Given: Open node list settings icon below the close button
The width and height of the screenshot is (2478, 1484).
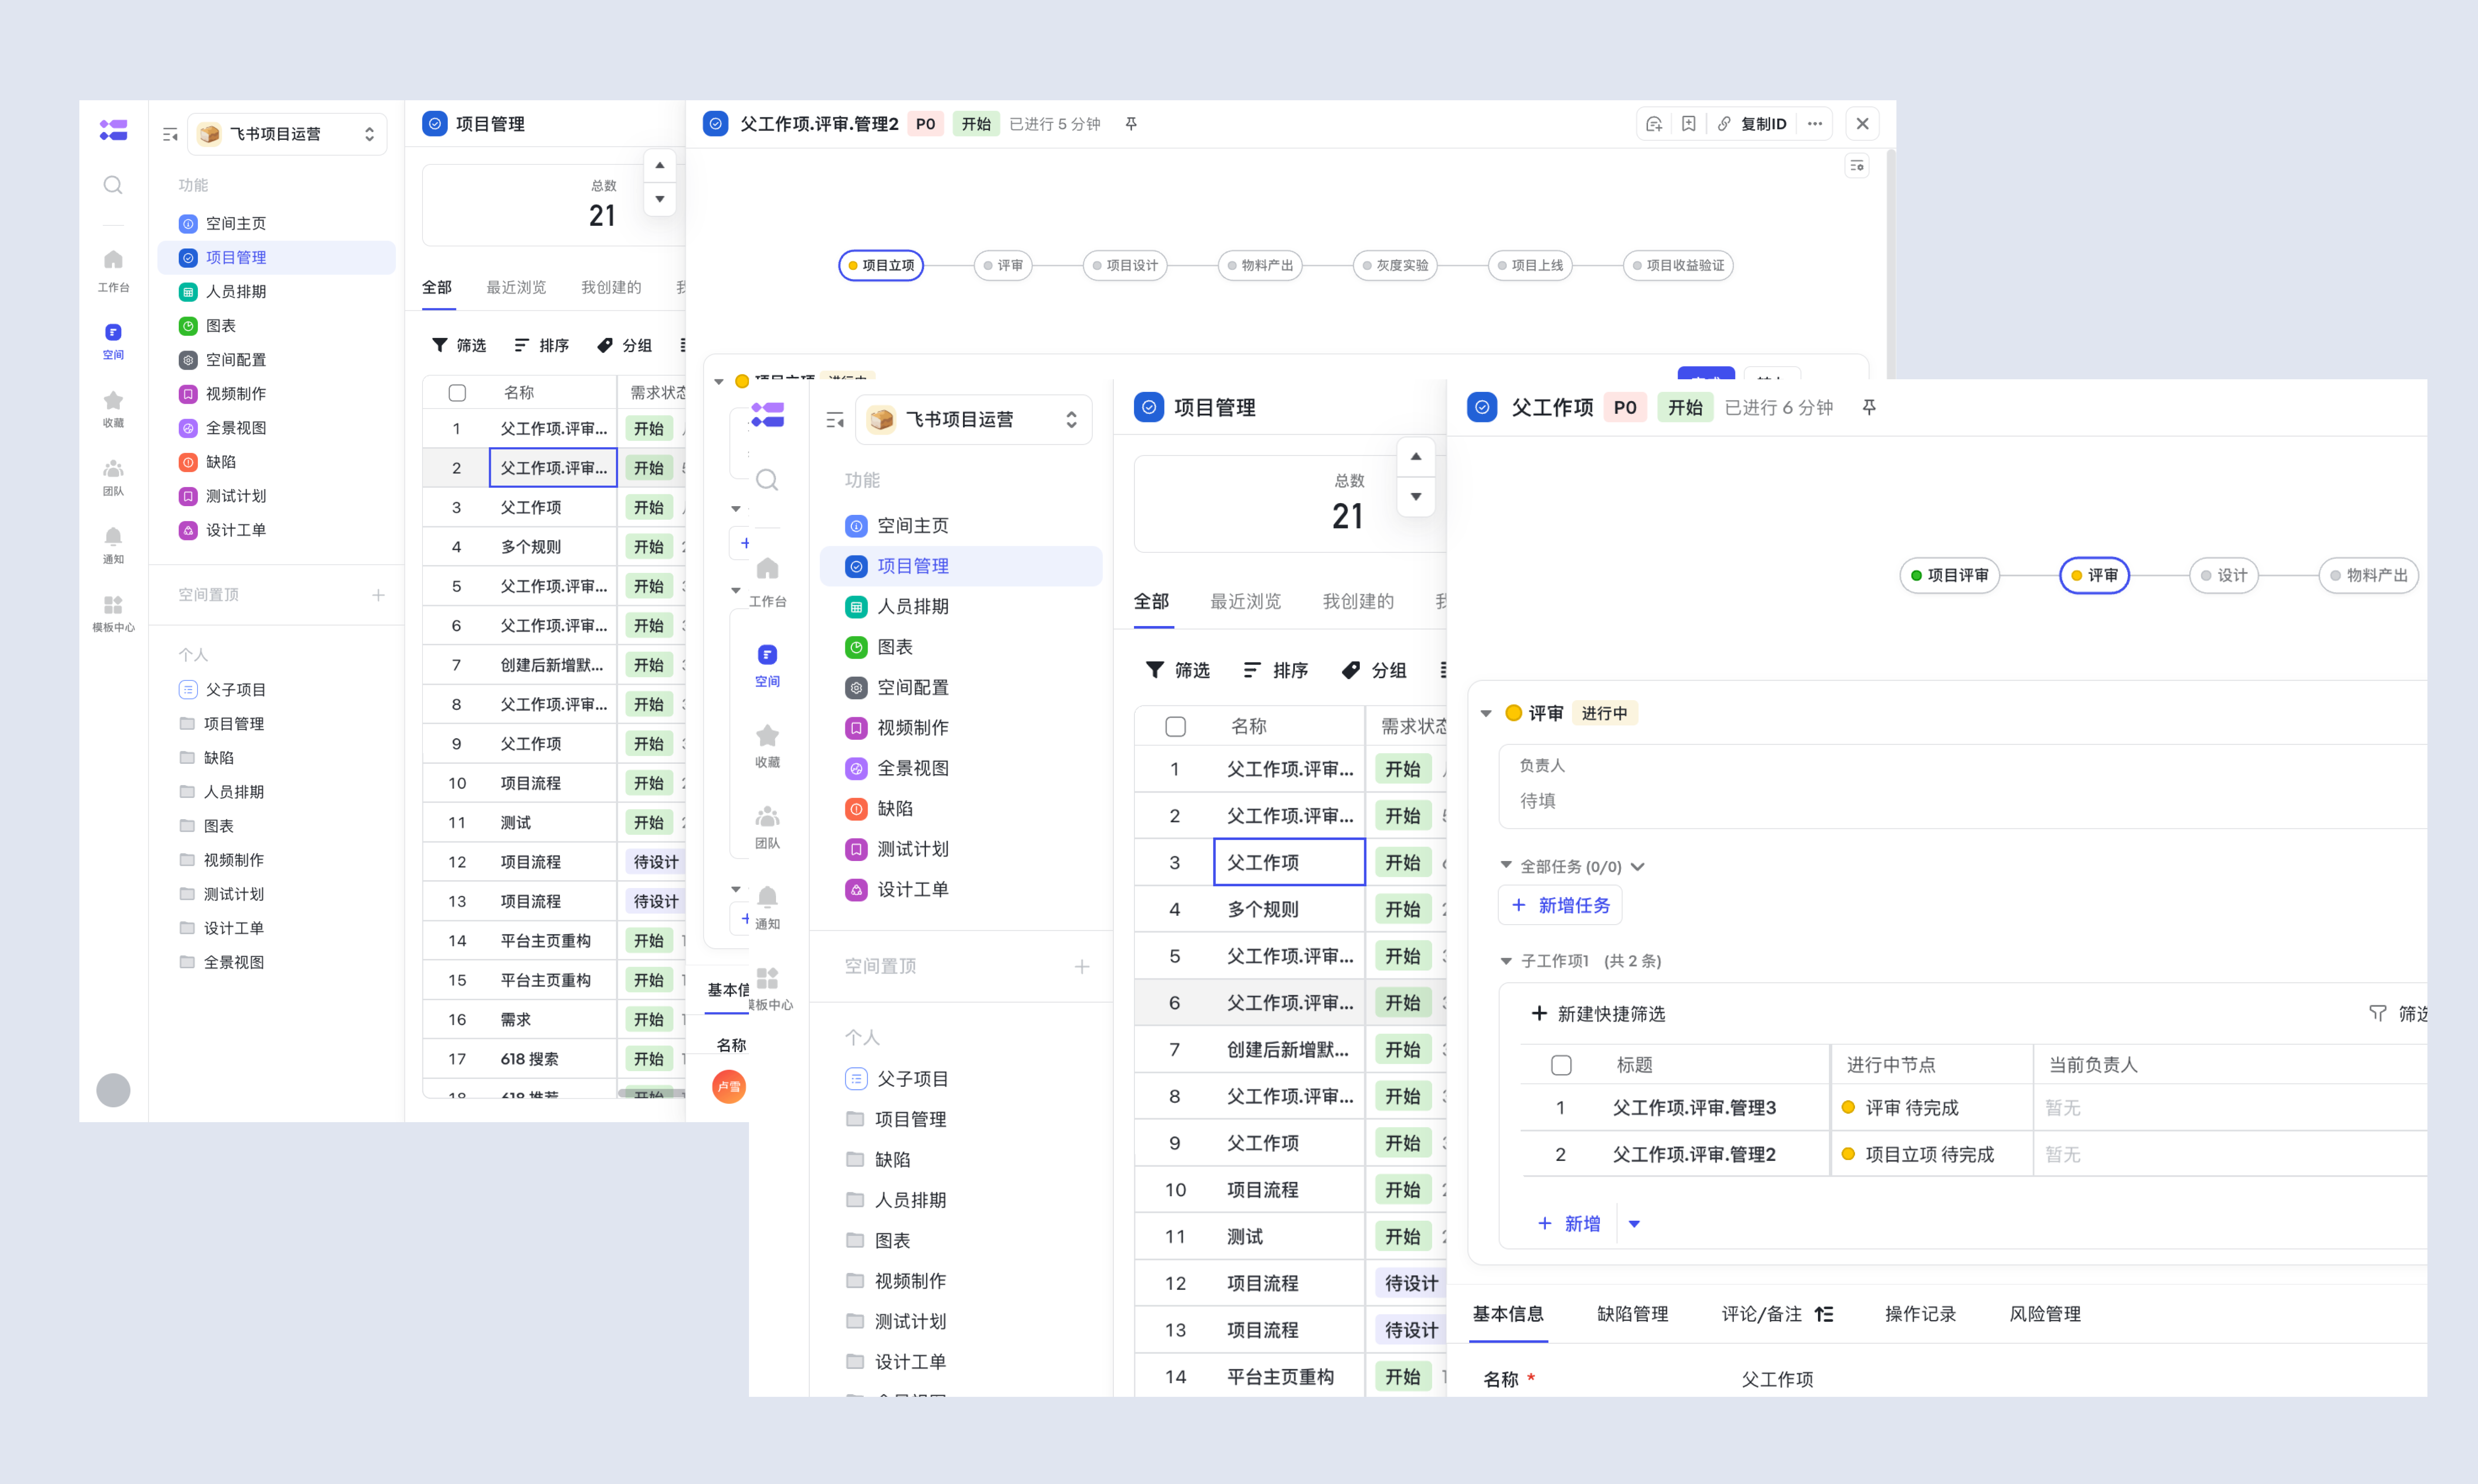Looking at the screenshot, I should 1857,166.
